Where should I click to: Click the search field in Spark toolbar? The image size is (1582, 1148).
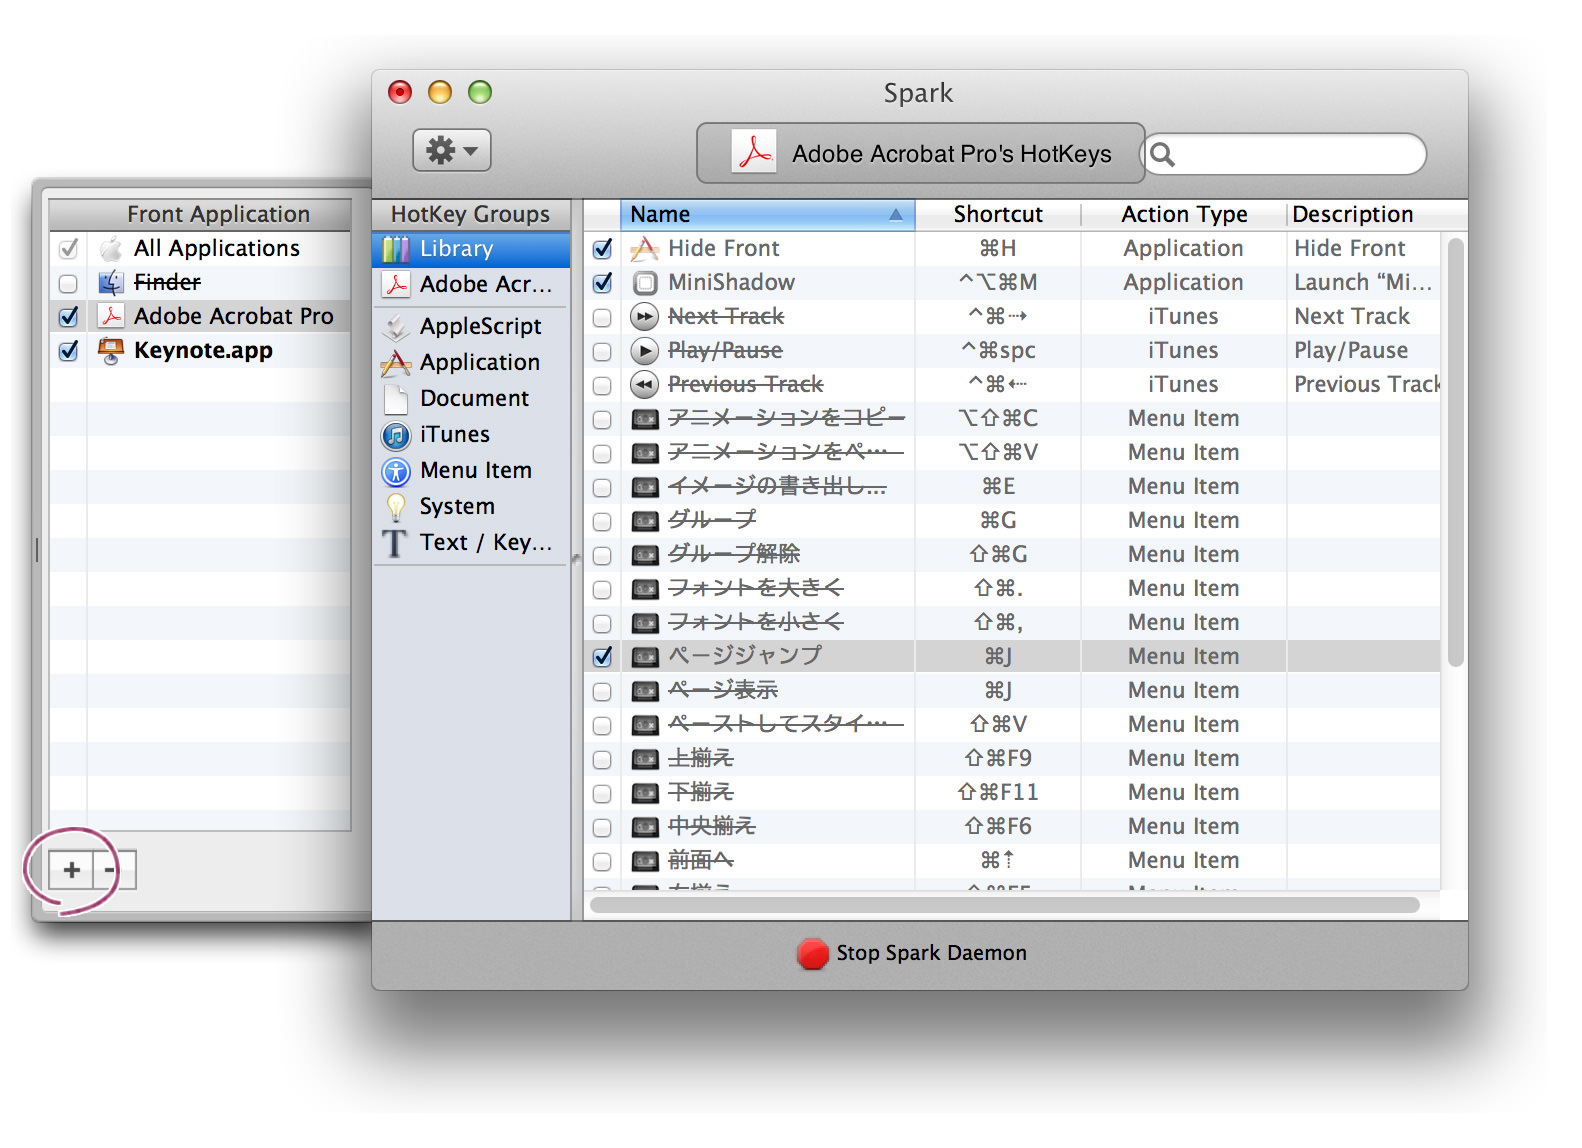click(x=1285, y=154)
